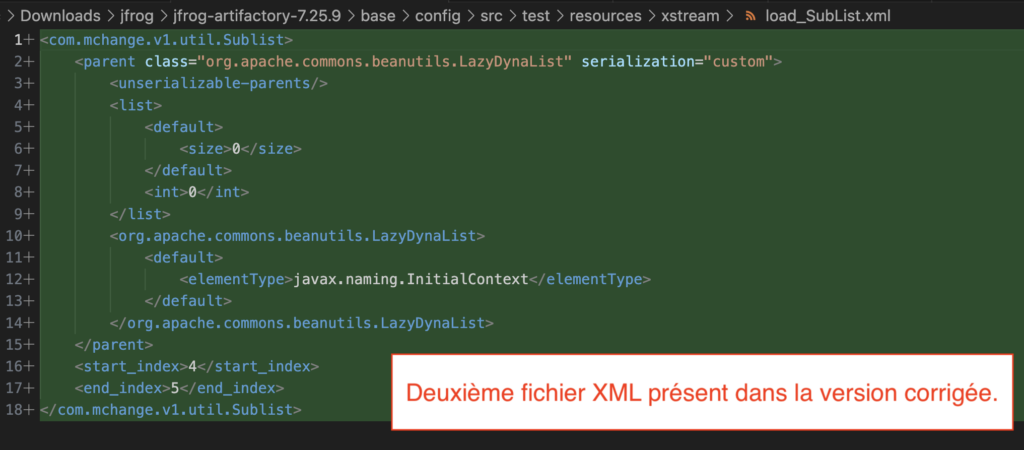Image resolution: width=1024 pixels, height=450 pixels.
Task: Select the xstream breadcrumb folder
Action: (690, 16)
